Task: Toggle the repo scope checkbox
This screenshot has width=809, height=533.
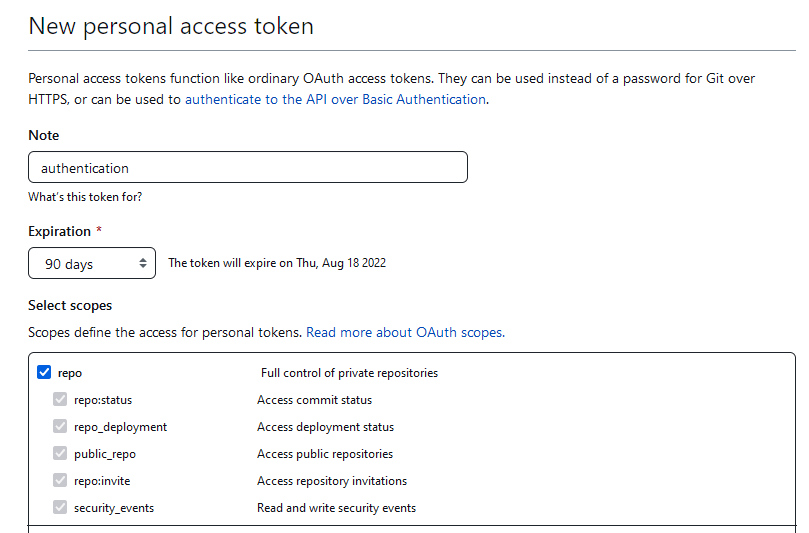Action: click(44, 373)
